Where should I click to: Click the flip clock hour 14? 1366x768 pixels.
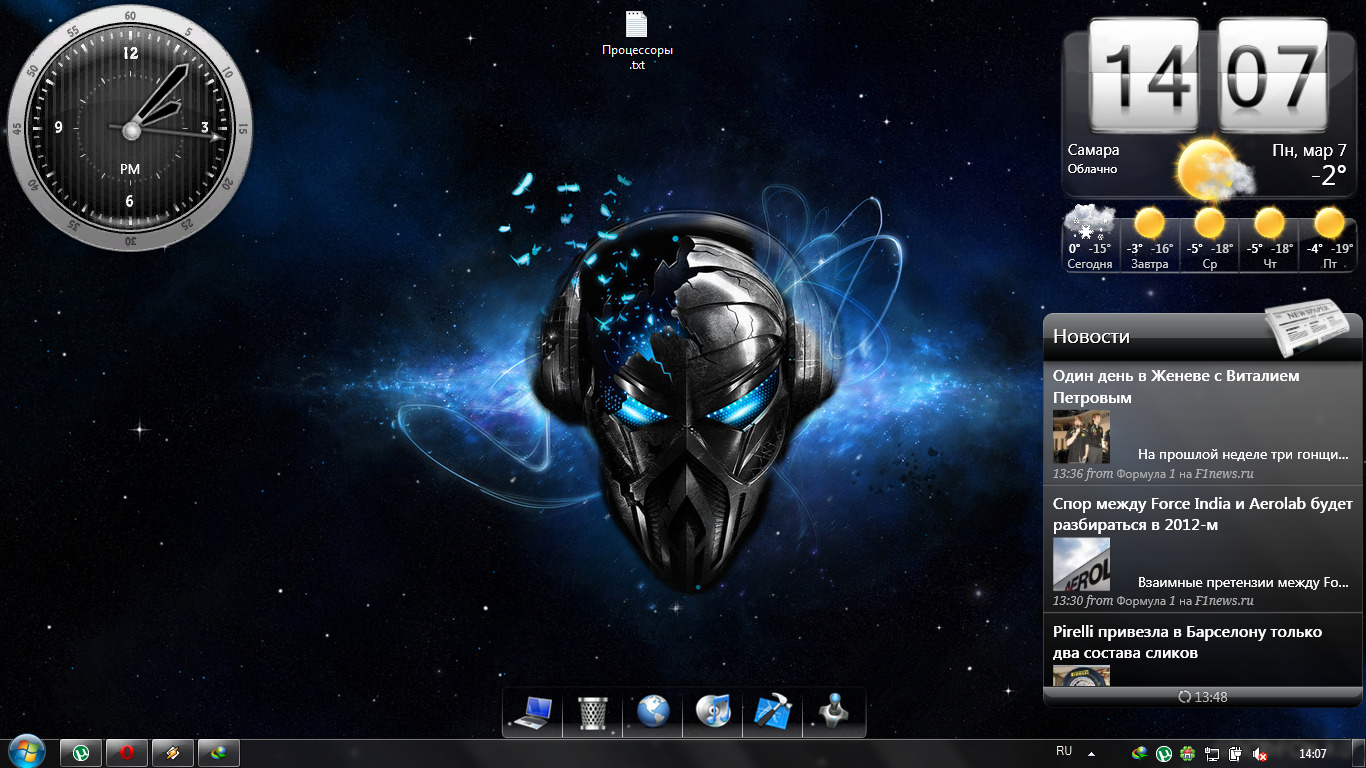pyautogui.click(x=1143, y=77)
